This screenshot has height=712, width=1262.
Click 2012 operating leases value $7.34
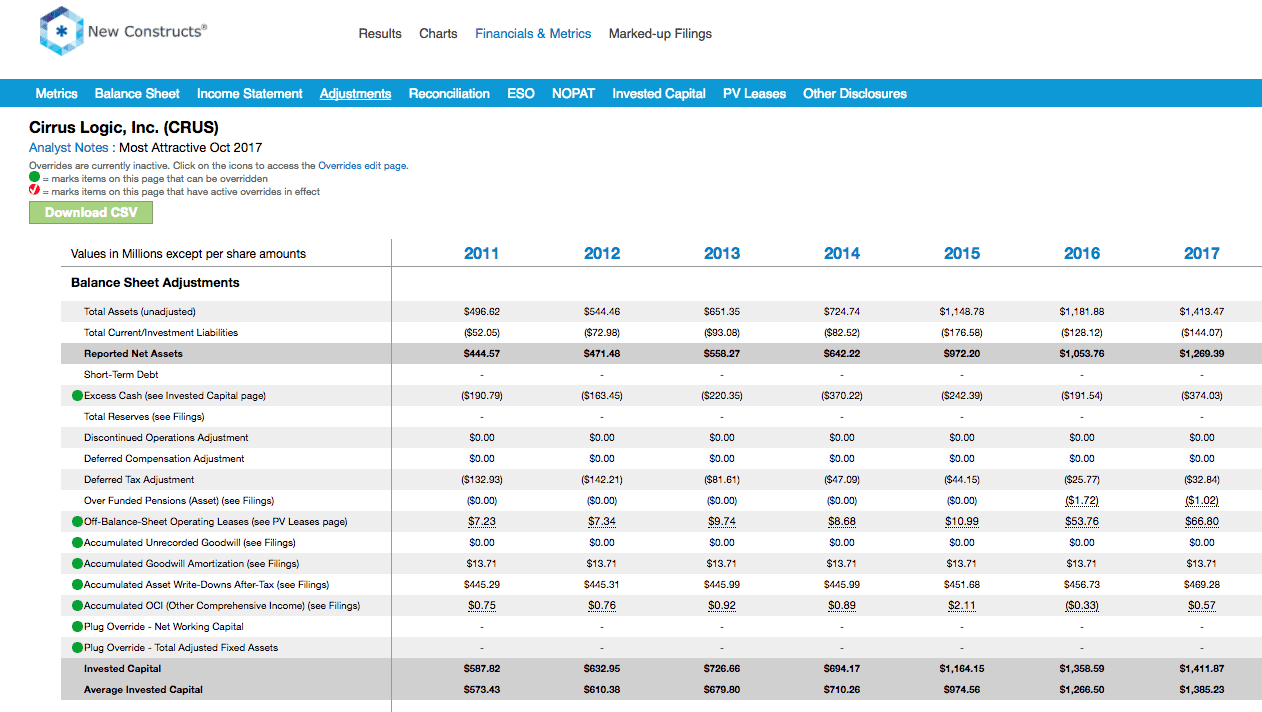tap(602, 522)
